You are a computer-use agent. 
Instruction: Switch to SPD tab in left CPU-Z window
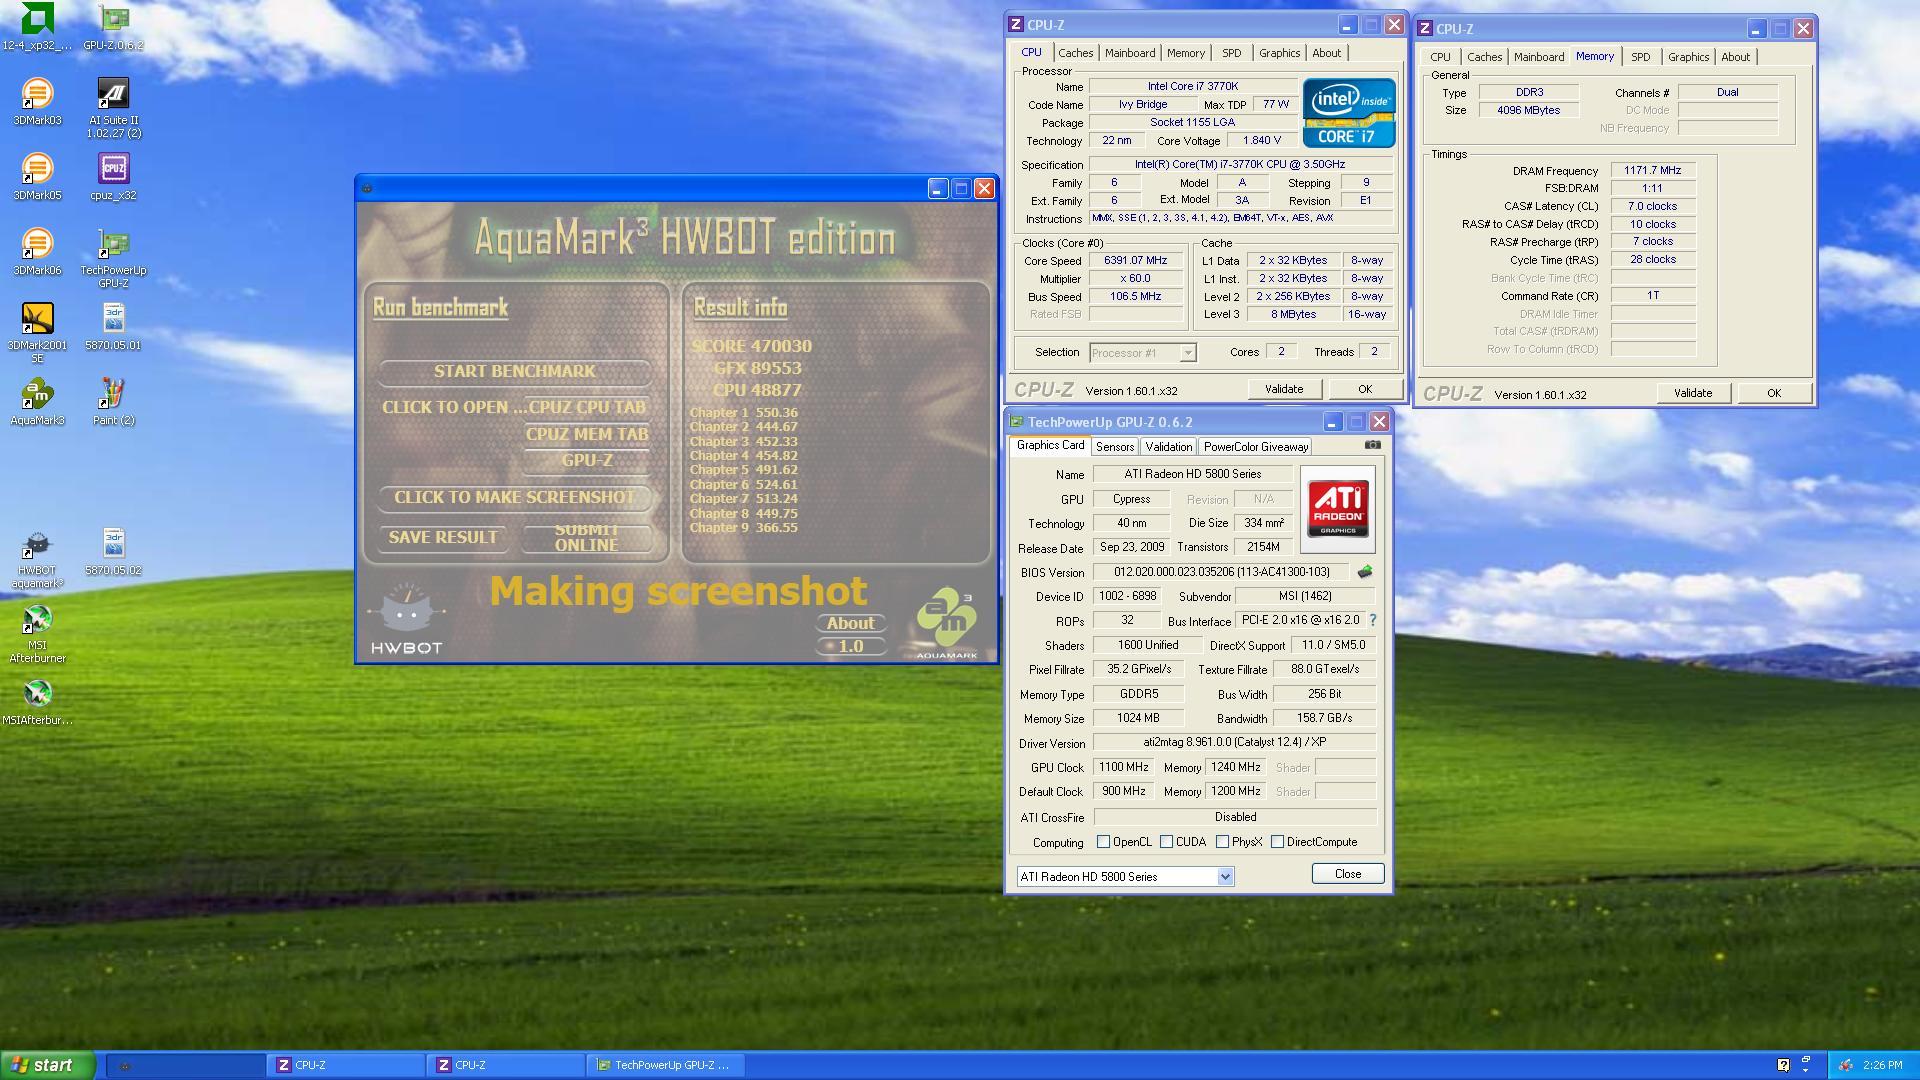(x=1231, y=53)
